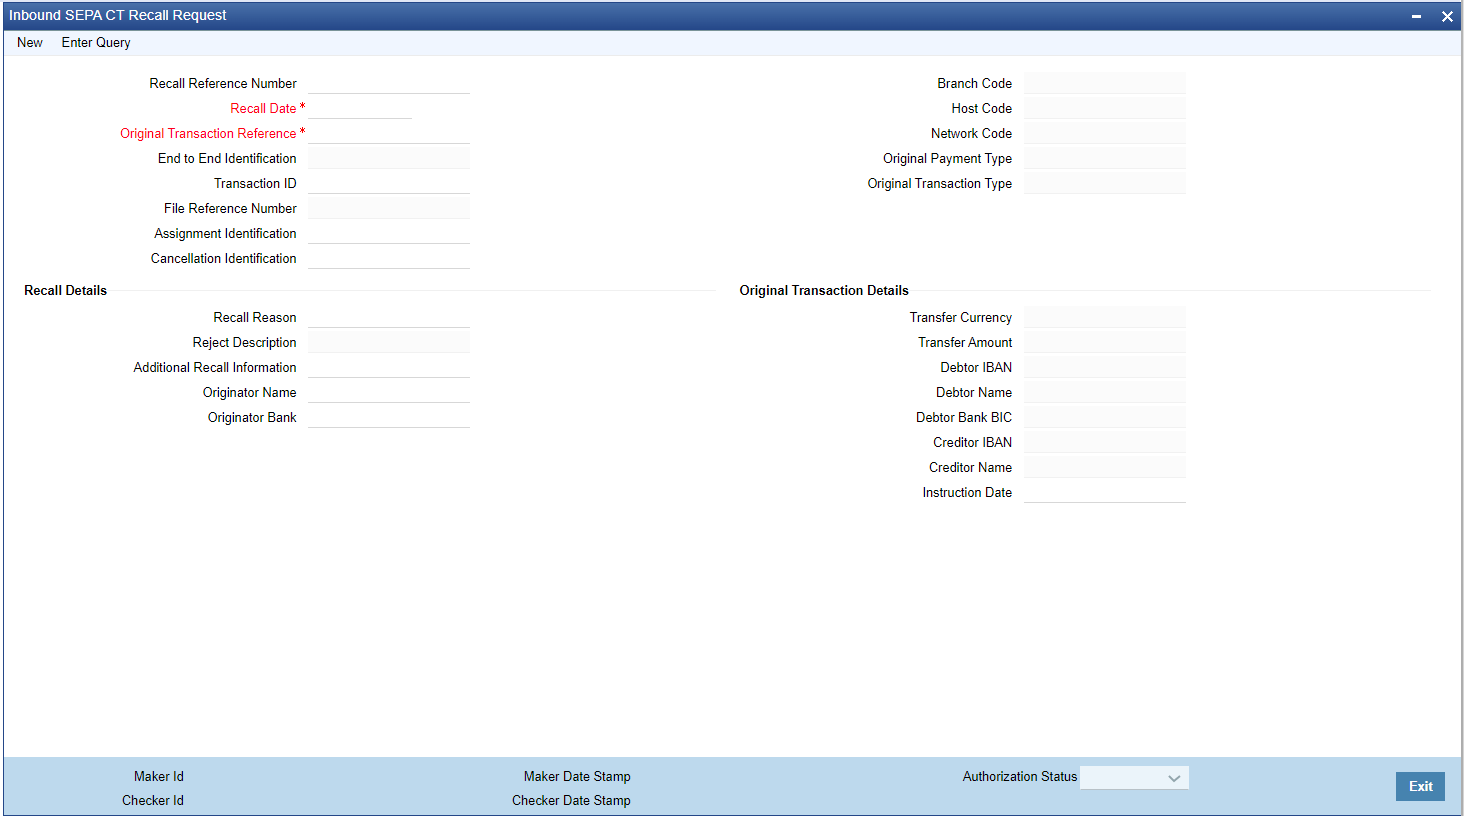Click the Checker Id label
Viewport: 1464px width, 816px height.
click(x=153, y=800)
